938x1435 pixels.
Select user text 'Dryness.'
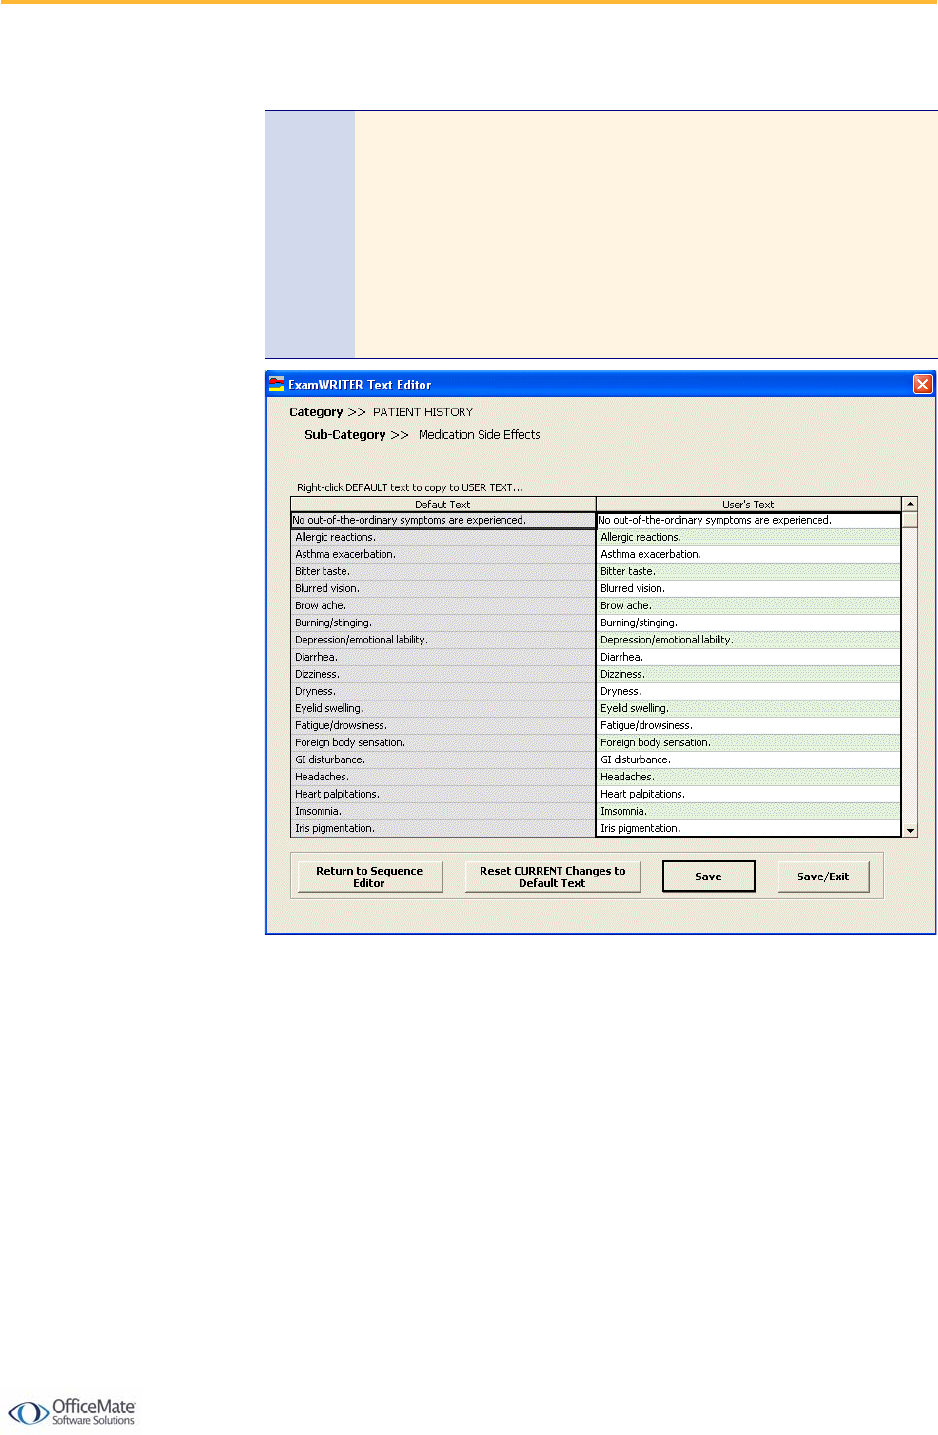pos(748,691)
